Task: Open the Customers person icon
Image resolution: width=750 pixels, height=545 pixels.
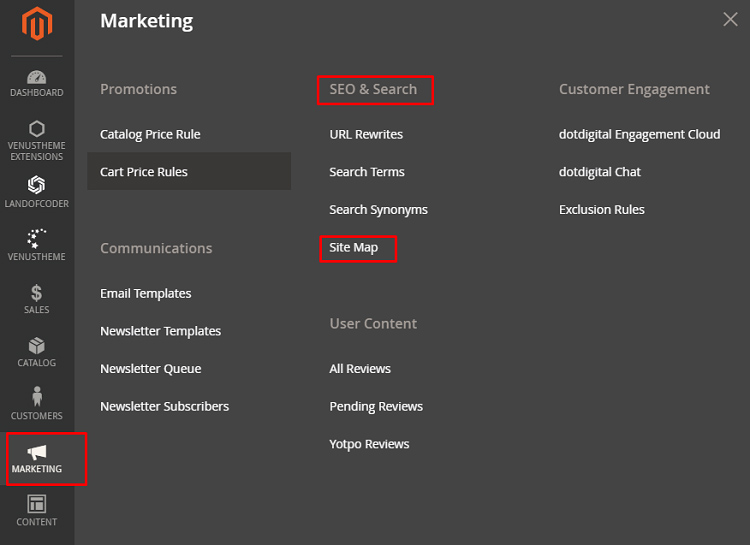Action: pyautogui.click(x=37, y=398)
